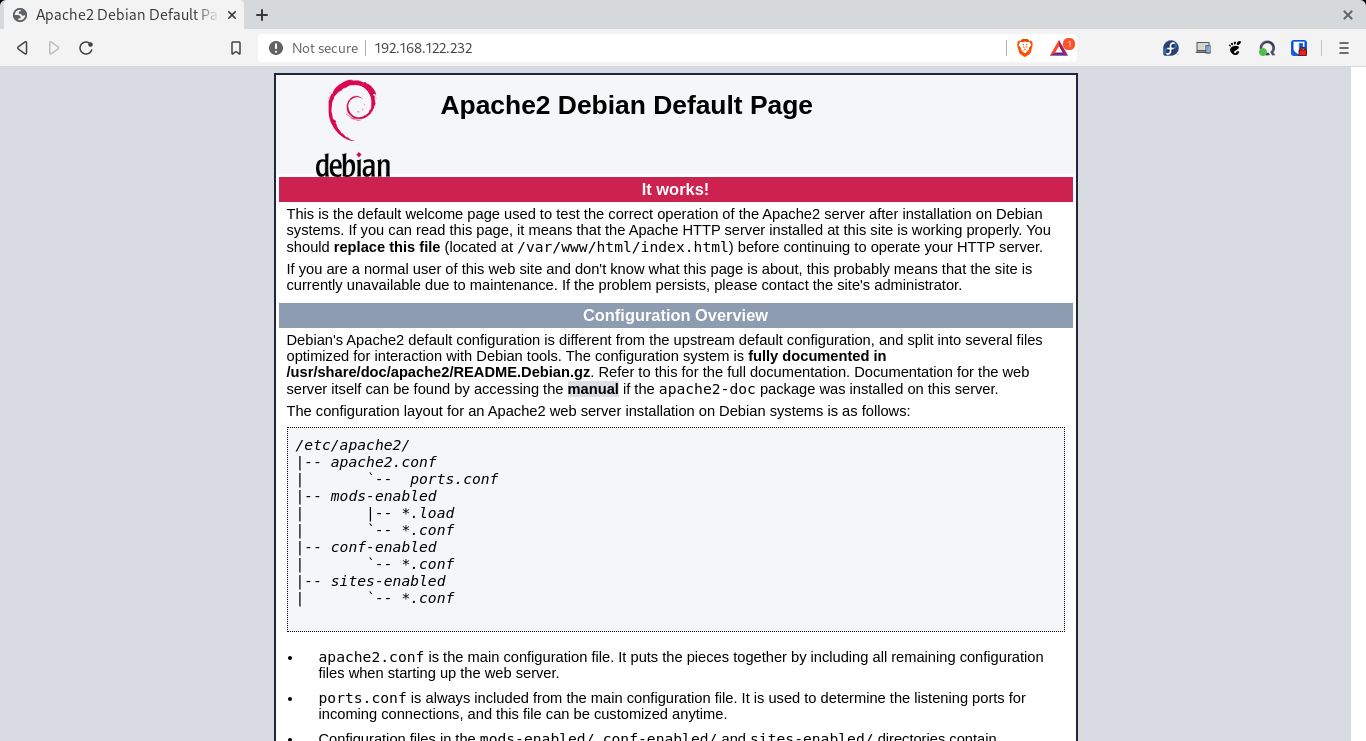Click the globe favicon on the tab

pyautogui.click(x=19, y=15)
